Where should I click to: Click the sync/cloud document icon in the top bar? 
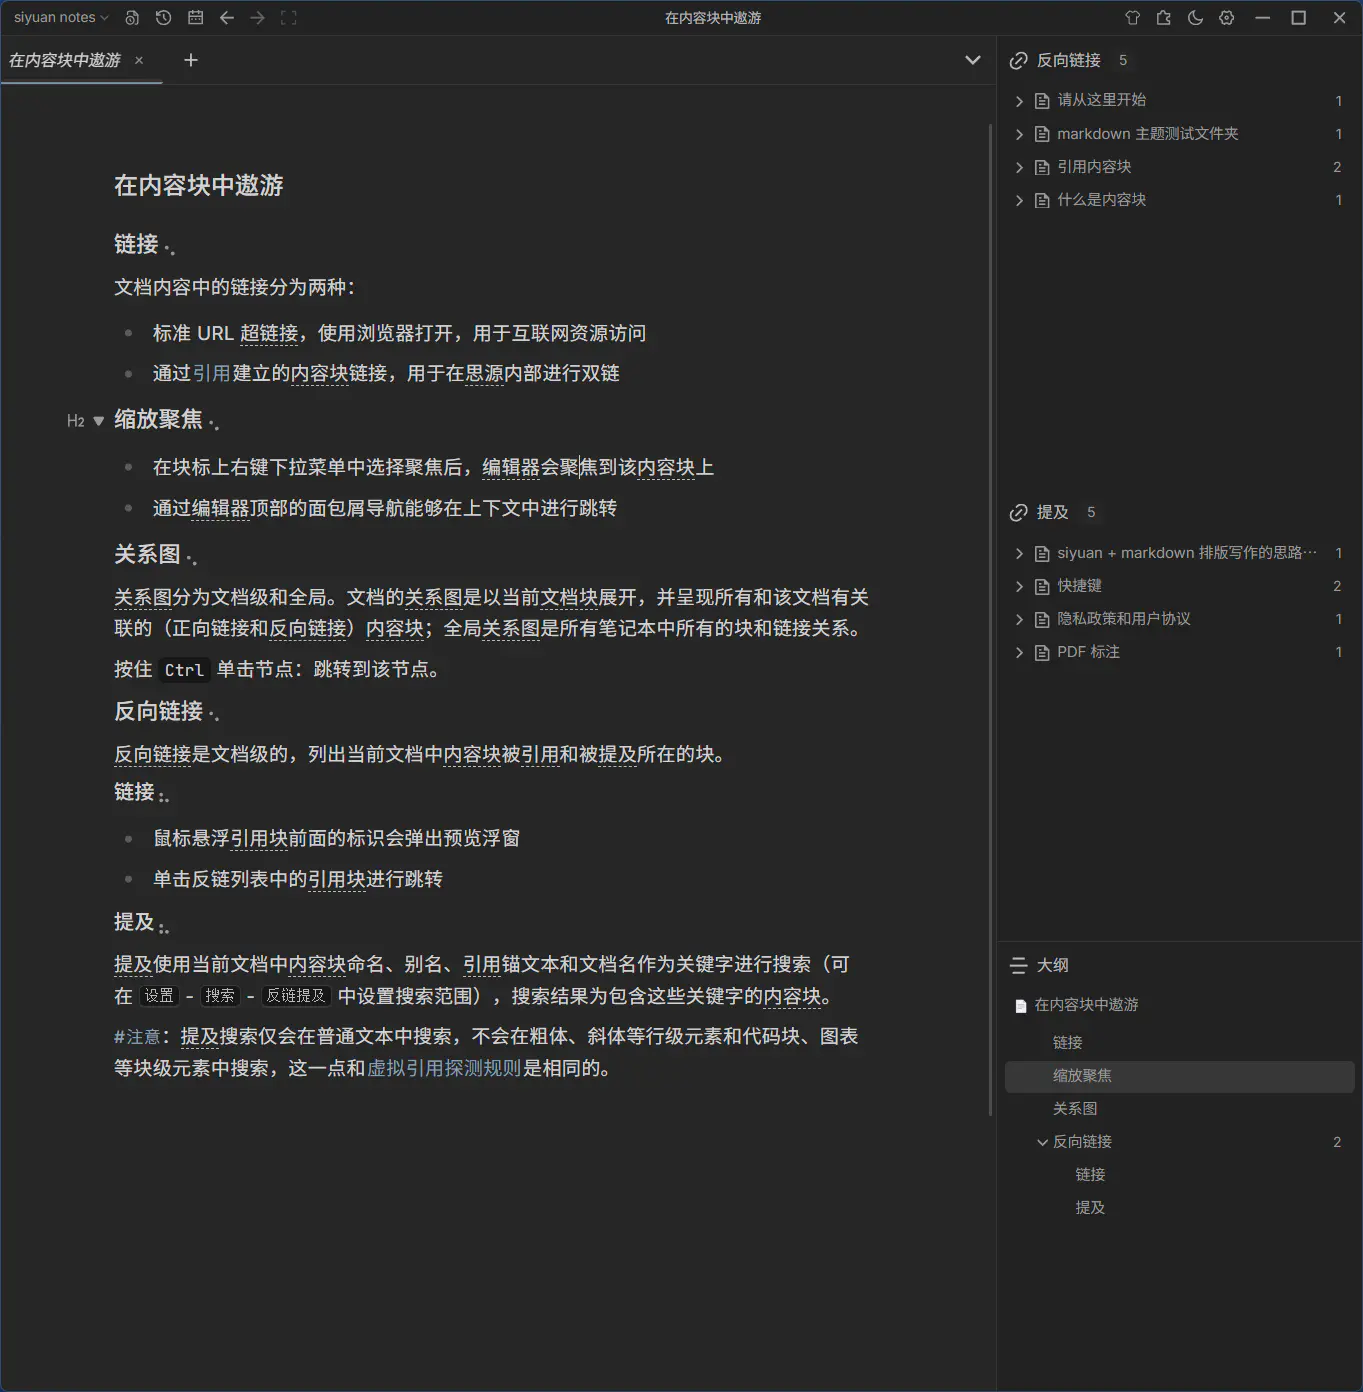(x=132, y=18)
